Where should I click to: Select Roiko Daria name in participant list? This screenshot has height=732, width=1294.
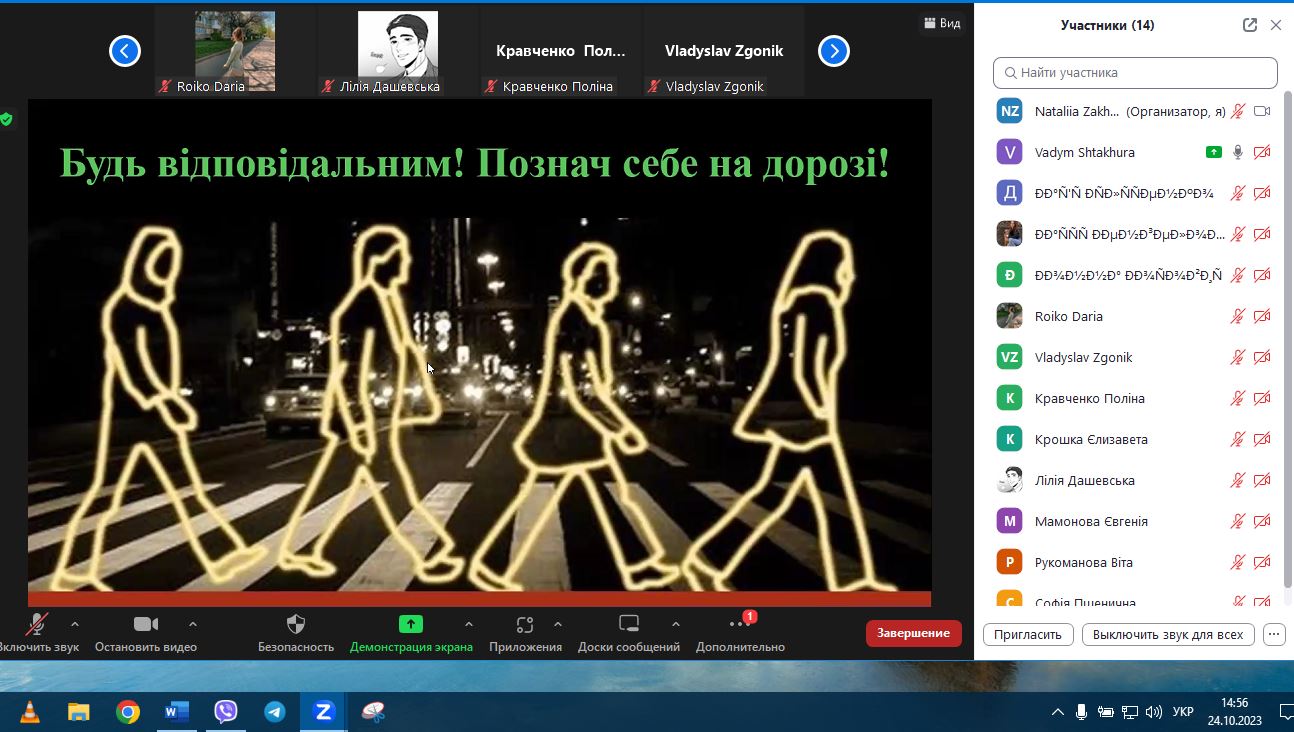1069,317
